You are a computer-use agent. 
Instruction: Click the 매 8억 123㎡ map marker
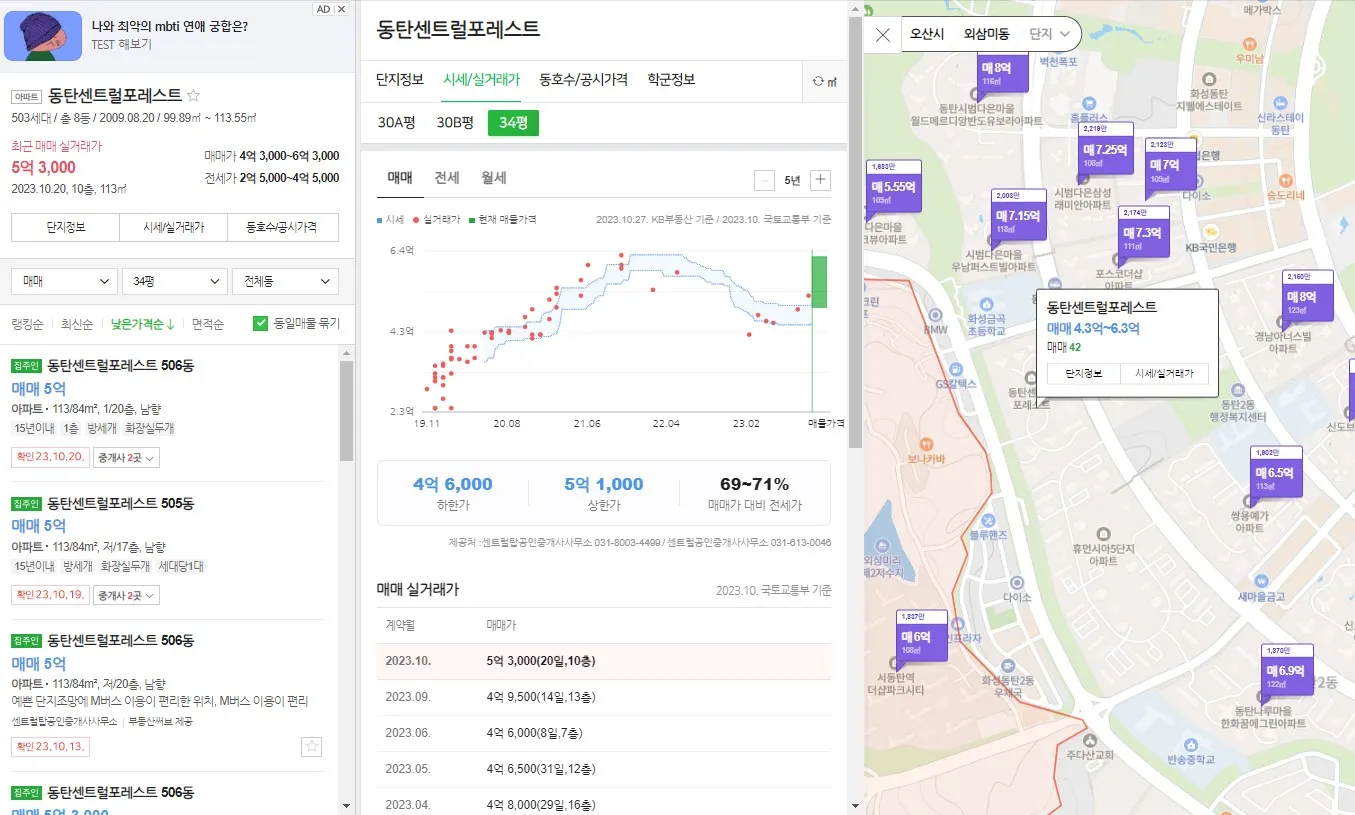pos(1308,297)
